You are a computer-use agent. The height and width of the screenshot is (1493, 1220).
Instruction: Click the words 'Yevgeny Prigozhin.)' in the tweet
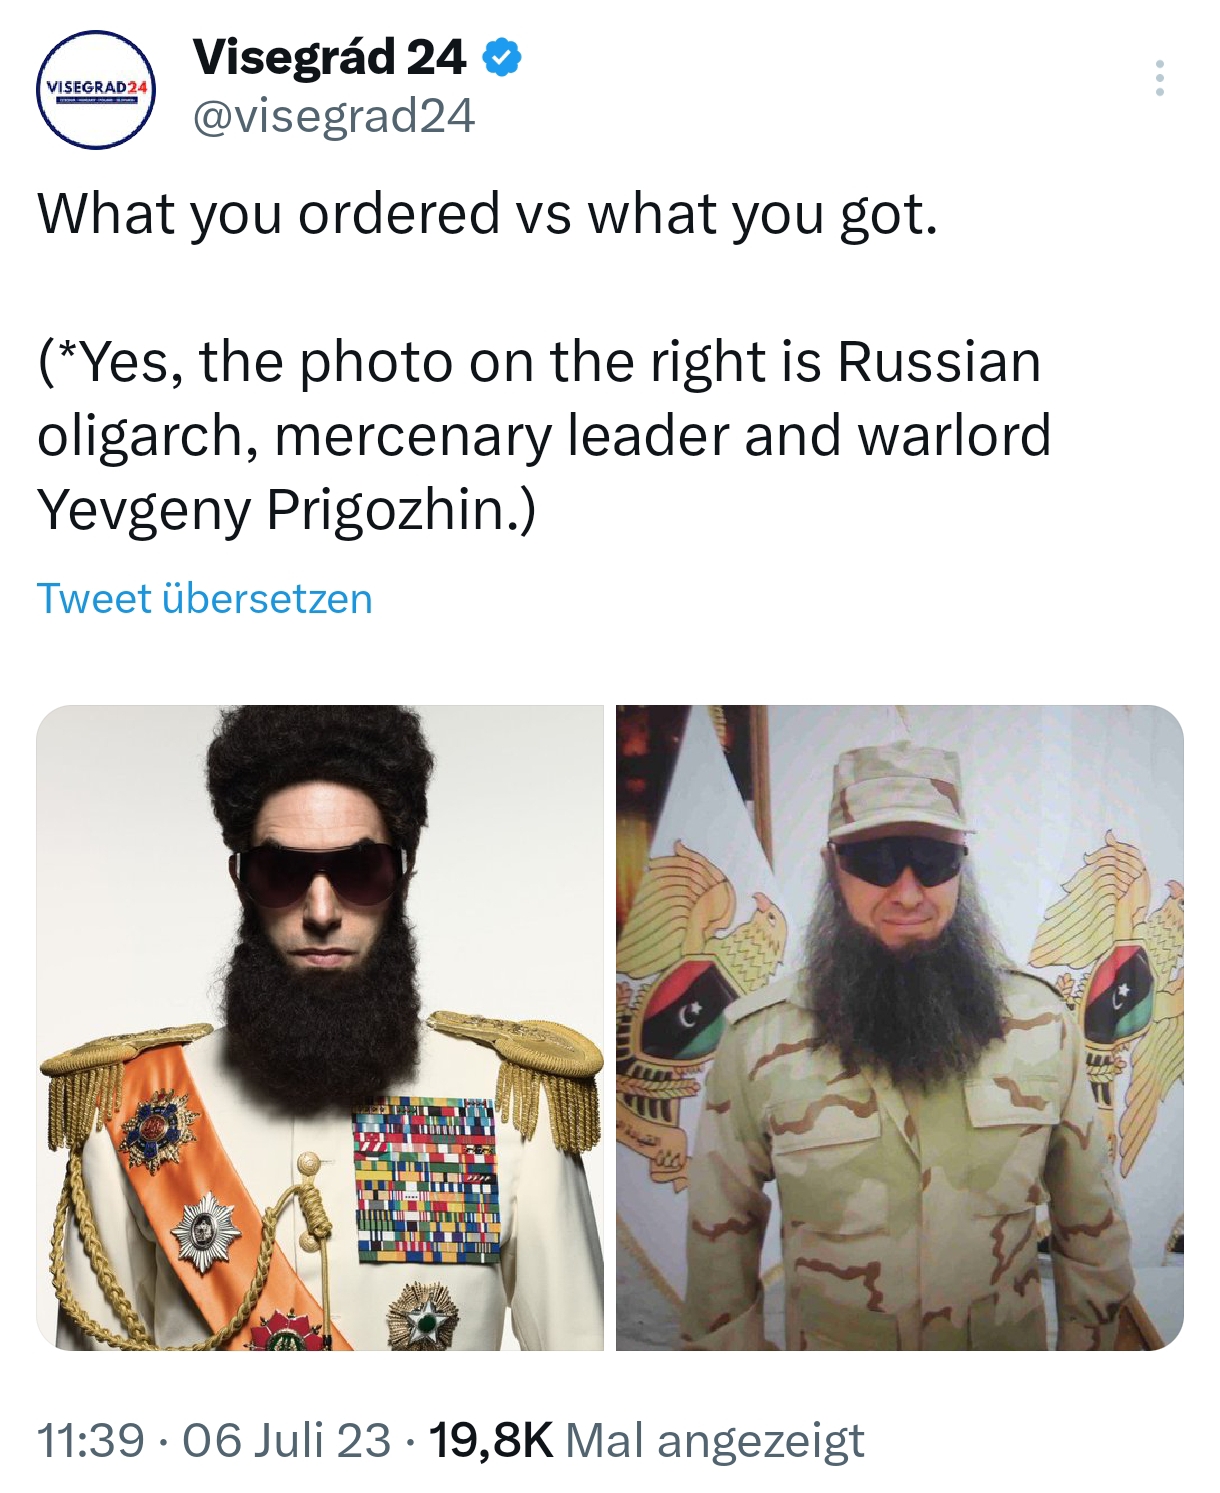tap(287, 510)
